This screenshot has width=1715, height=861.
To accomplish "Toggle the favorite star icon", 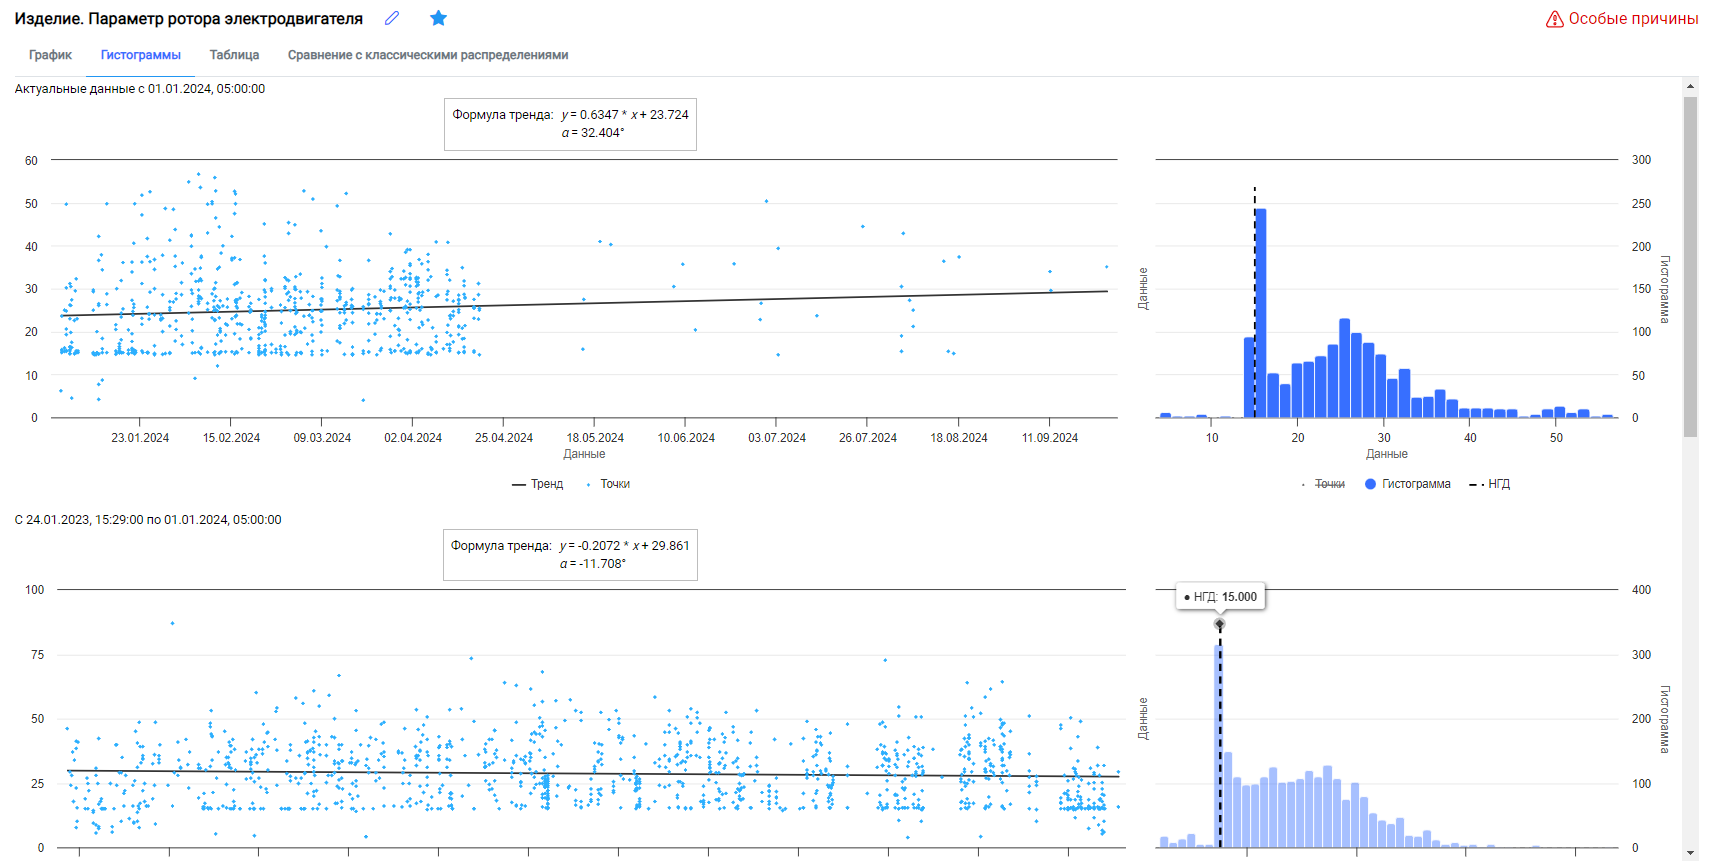I will click(x=438, y=18).
